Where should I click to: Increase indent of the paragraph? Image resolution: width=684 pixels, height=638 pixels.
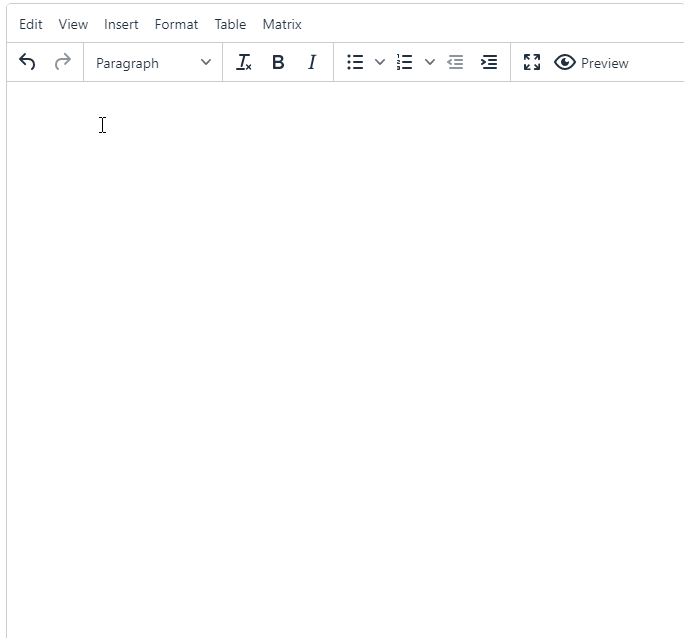[489, 62]
